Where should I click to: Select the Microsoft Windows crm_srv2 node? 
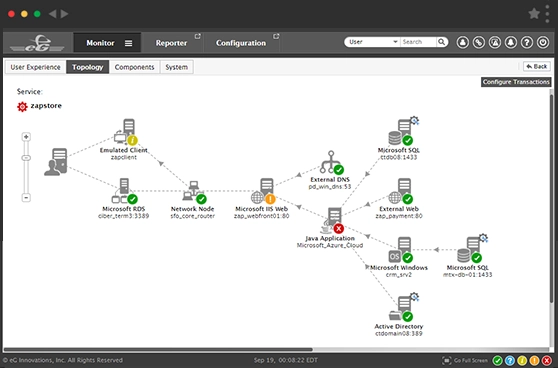click(401, 250)
